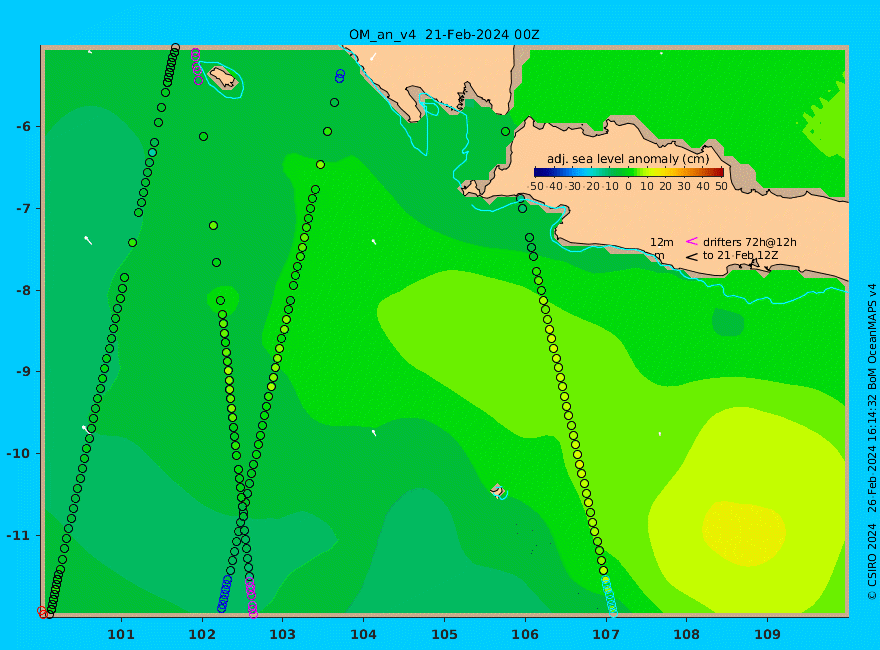Click the magenta circles at the top near 102E

(196, 66)
